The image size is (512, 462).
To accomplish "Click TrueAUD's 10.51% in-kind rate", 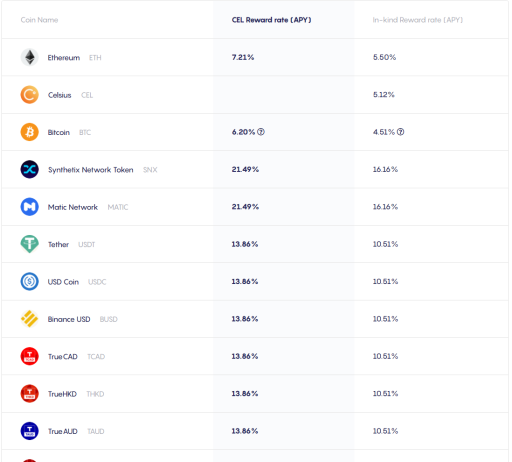I will [x=385, y=431].
